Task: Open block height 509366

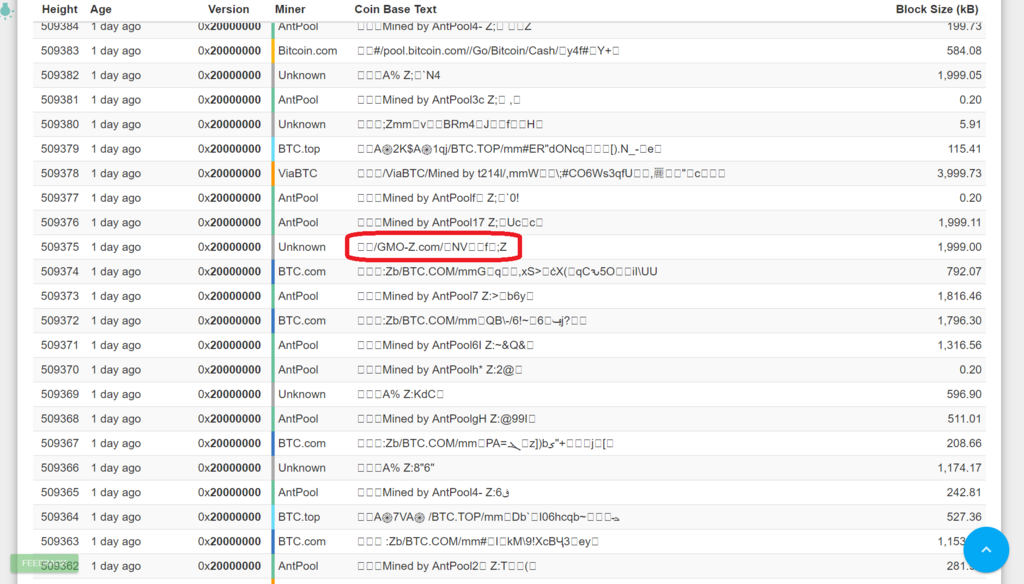Action: 59,468
